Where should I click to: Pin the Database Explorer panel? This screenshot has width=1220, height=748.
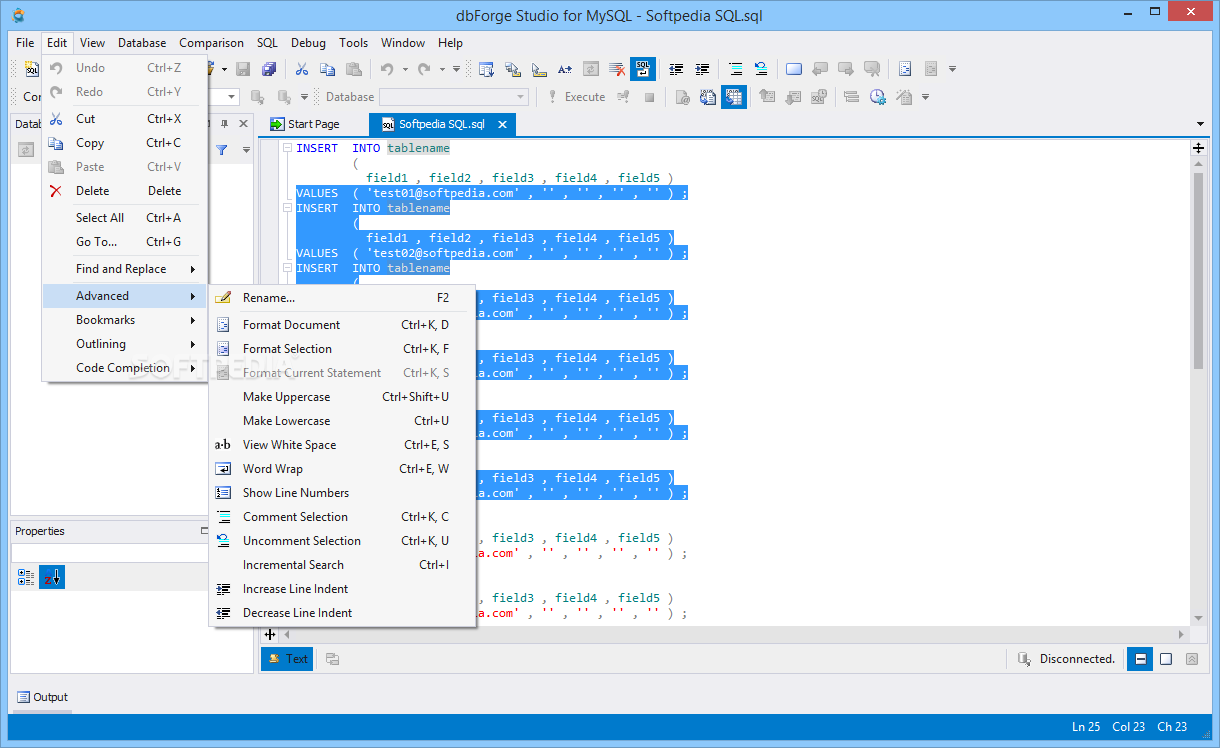tap(224, 124)
